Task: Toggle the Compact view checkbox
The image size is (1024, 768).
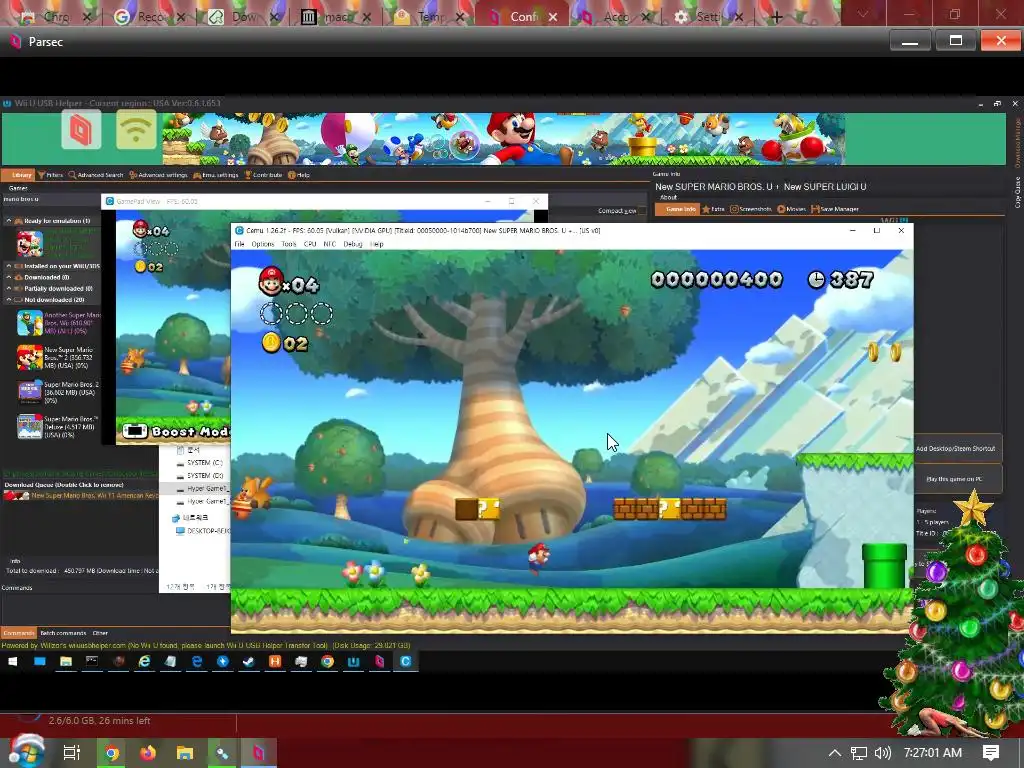Action: coord(643,210)
